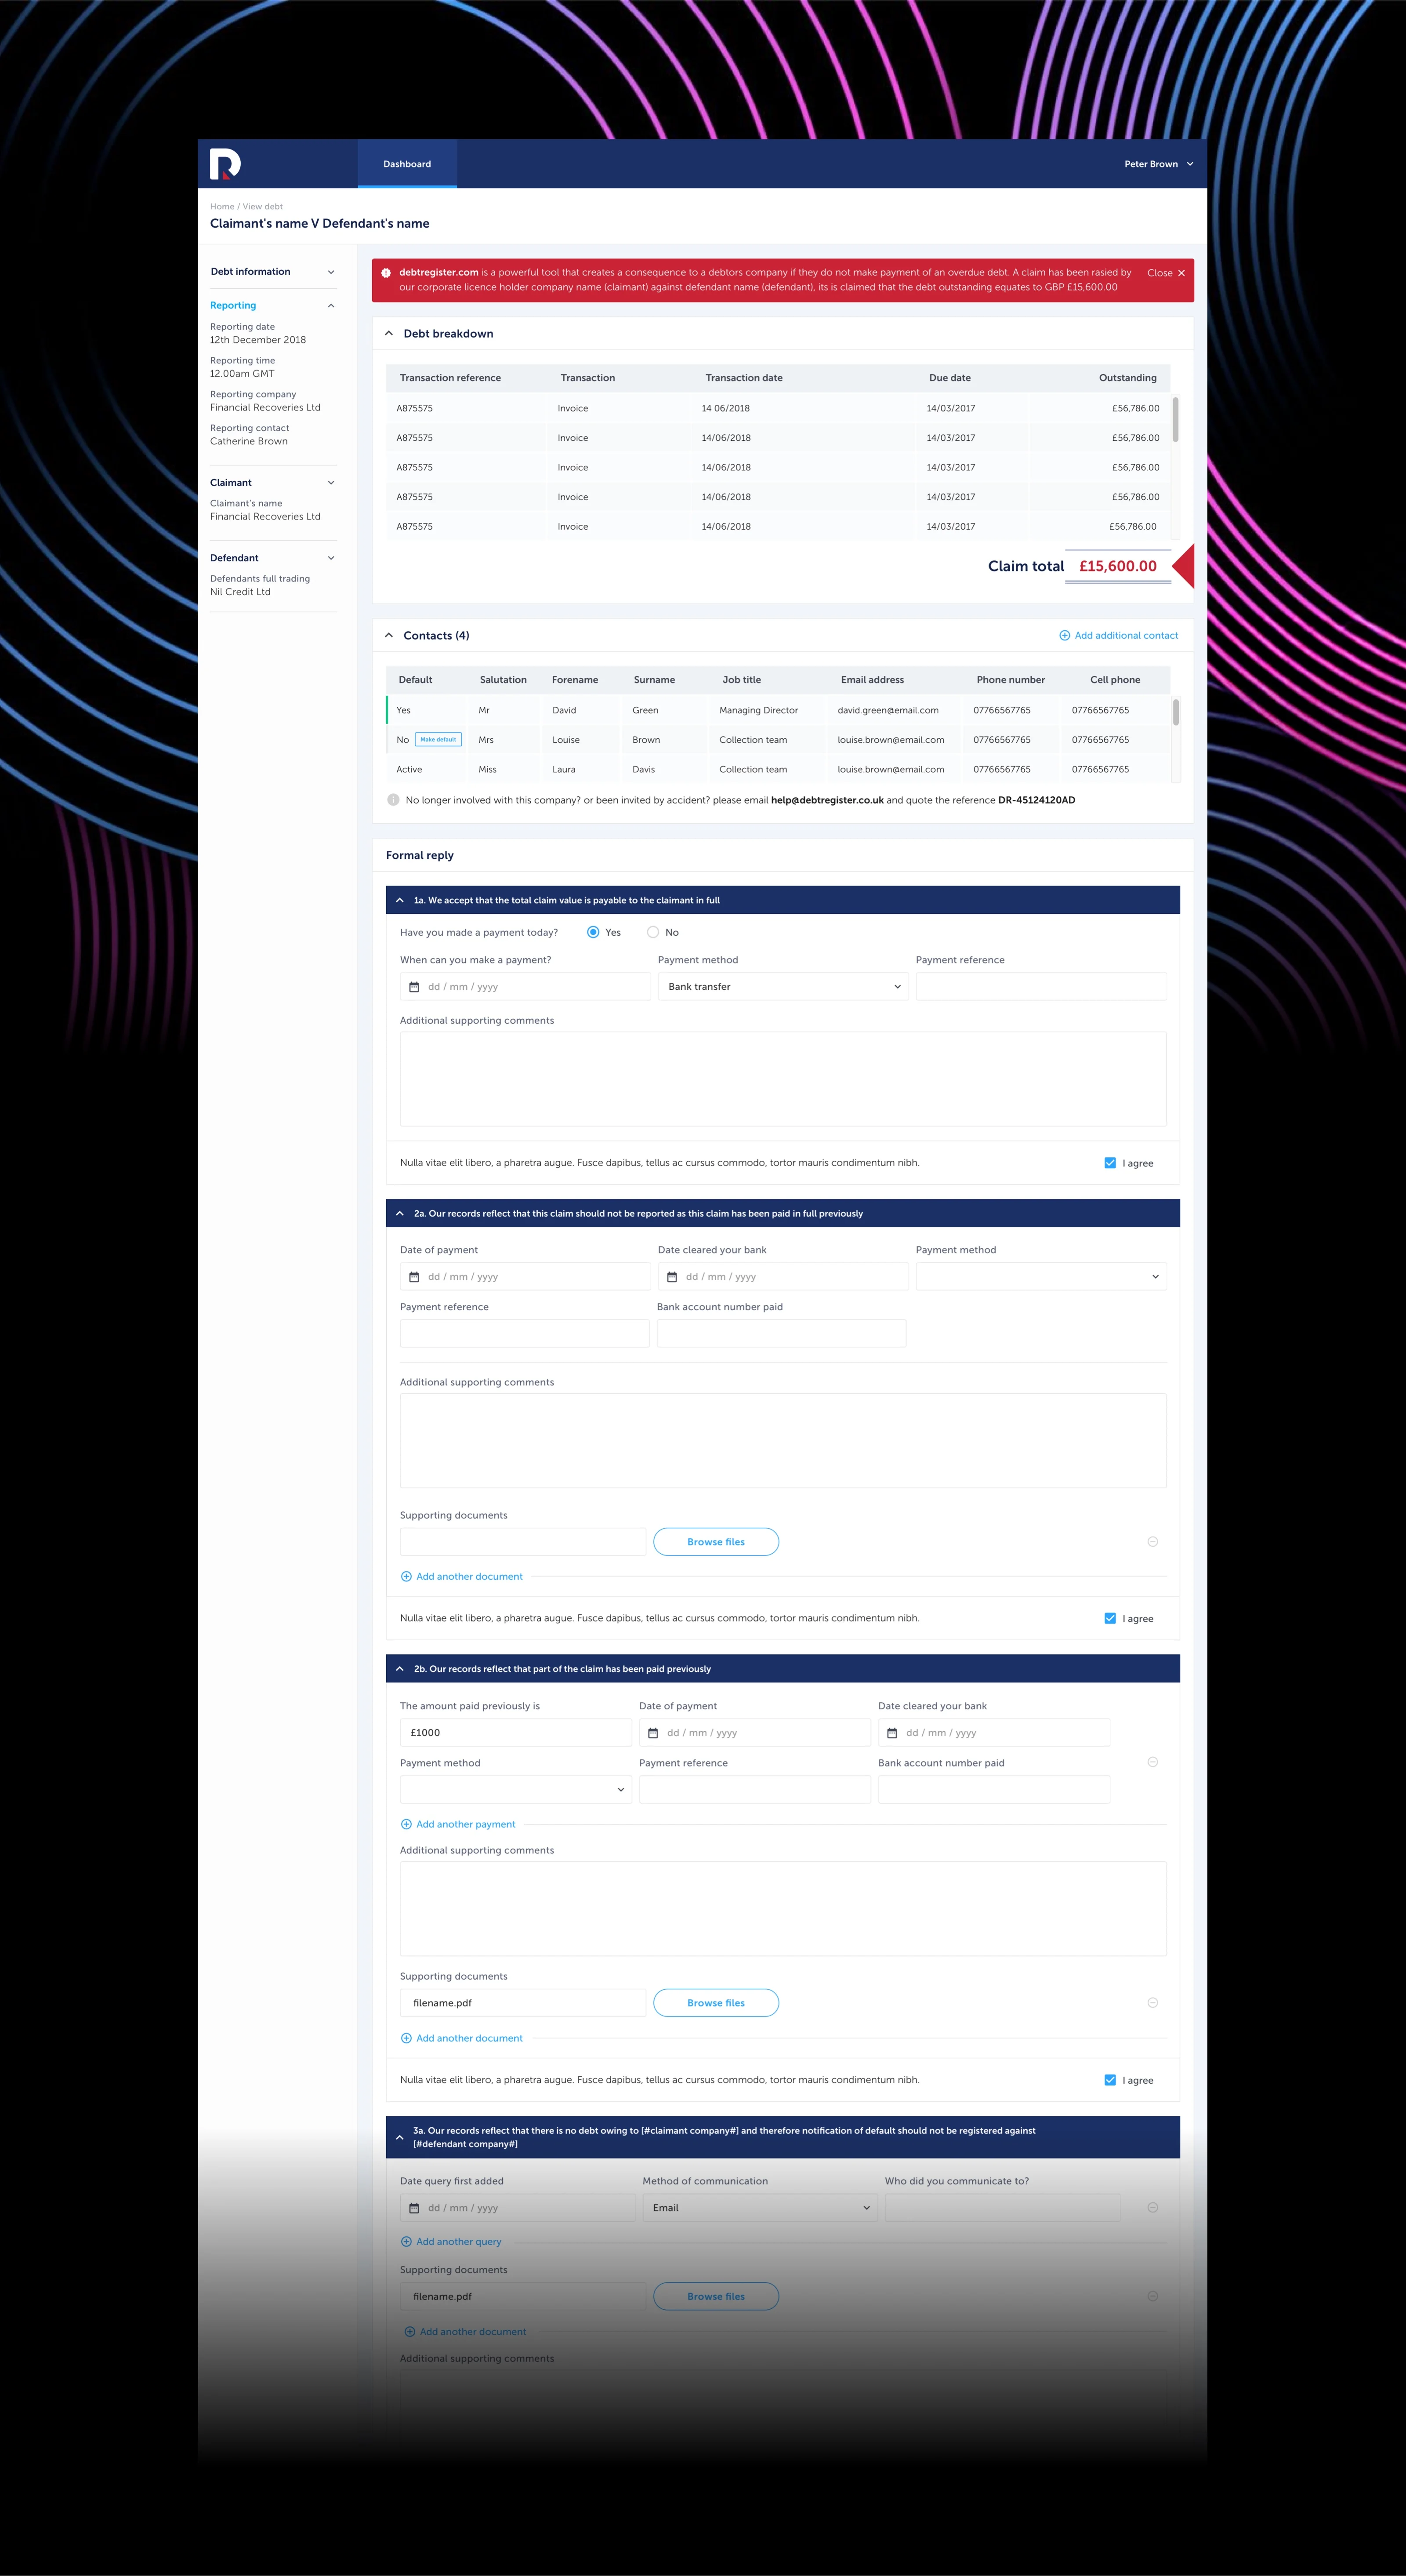
Task: Click the Debt Register logo icon
Action: tap(225, 164)
